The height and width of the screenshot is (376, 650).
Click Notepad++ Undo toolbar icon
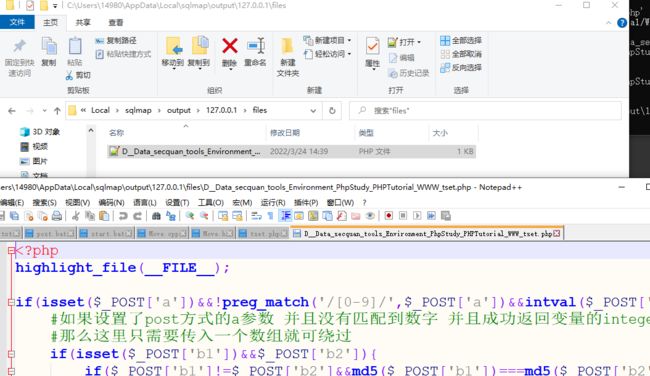pos(123,216)
